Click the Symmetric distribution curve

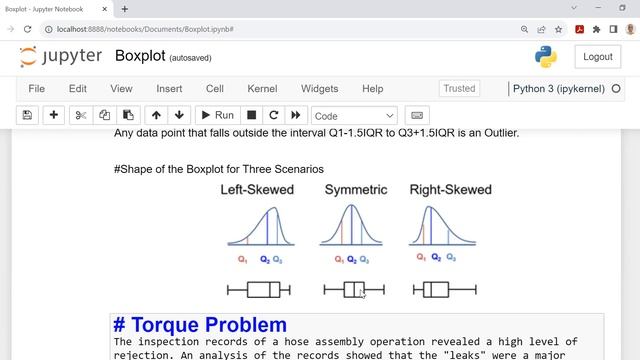point(351,225)
